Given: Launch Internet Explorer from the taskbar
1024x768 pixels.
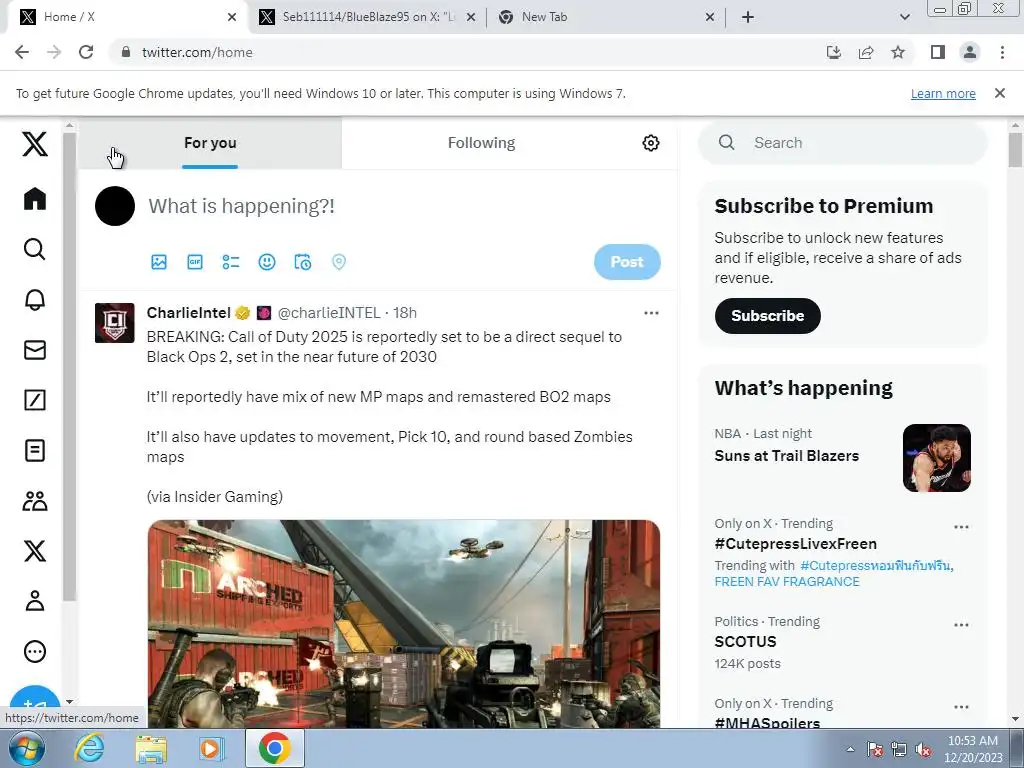Looking at the screenshot, I should click(89, 749).
